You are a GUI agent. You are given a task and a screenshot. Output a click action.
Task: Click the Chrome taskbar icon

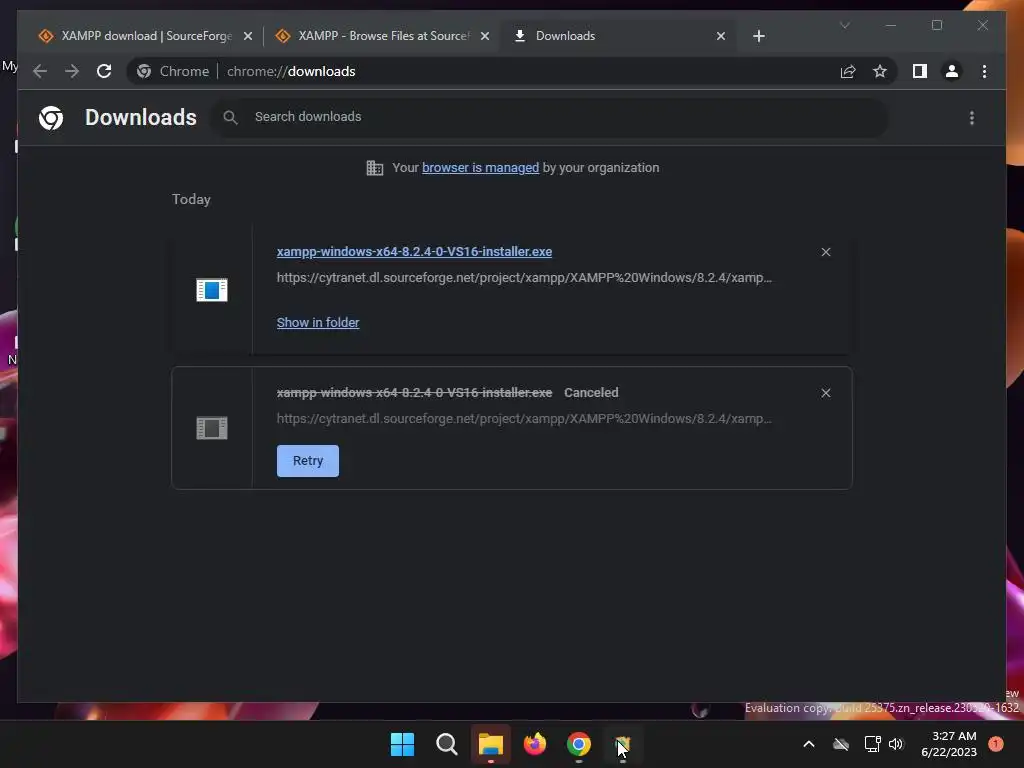click(x=579, y=744)
